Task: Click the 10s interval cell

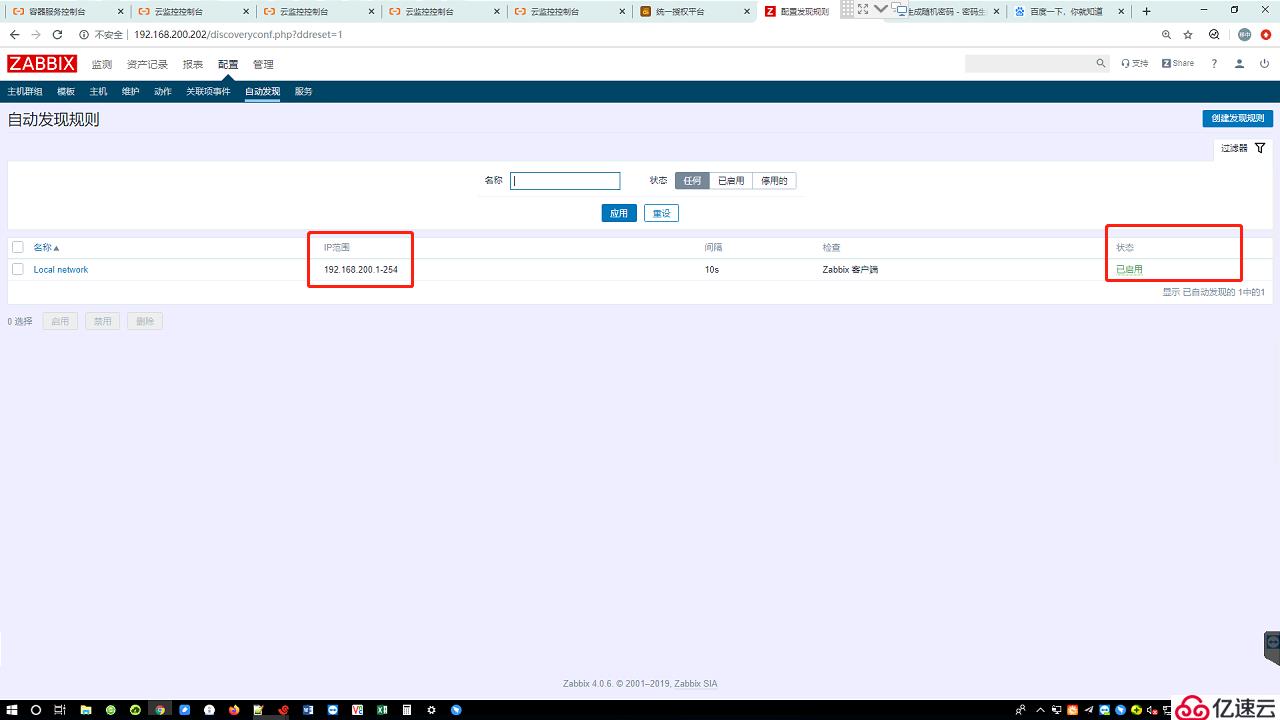Action: 711,270
